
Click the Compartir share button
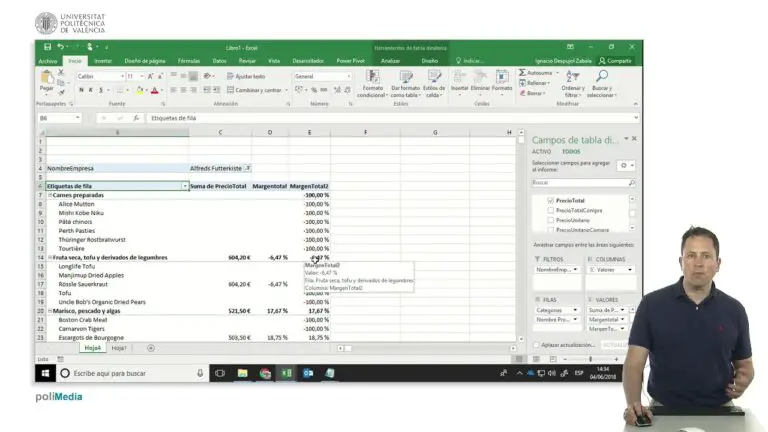(x=615, y=61)
